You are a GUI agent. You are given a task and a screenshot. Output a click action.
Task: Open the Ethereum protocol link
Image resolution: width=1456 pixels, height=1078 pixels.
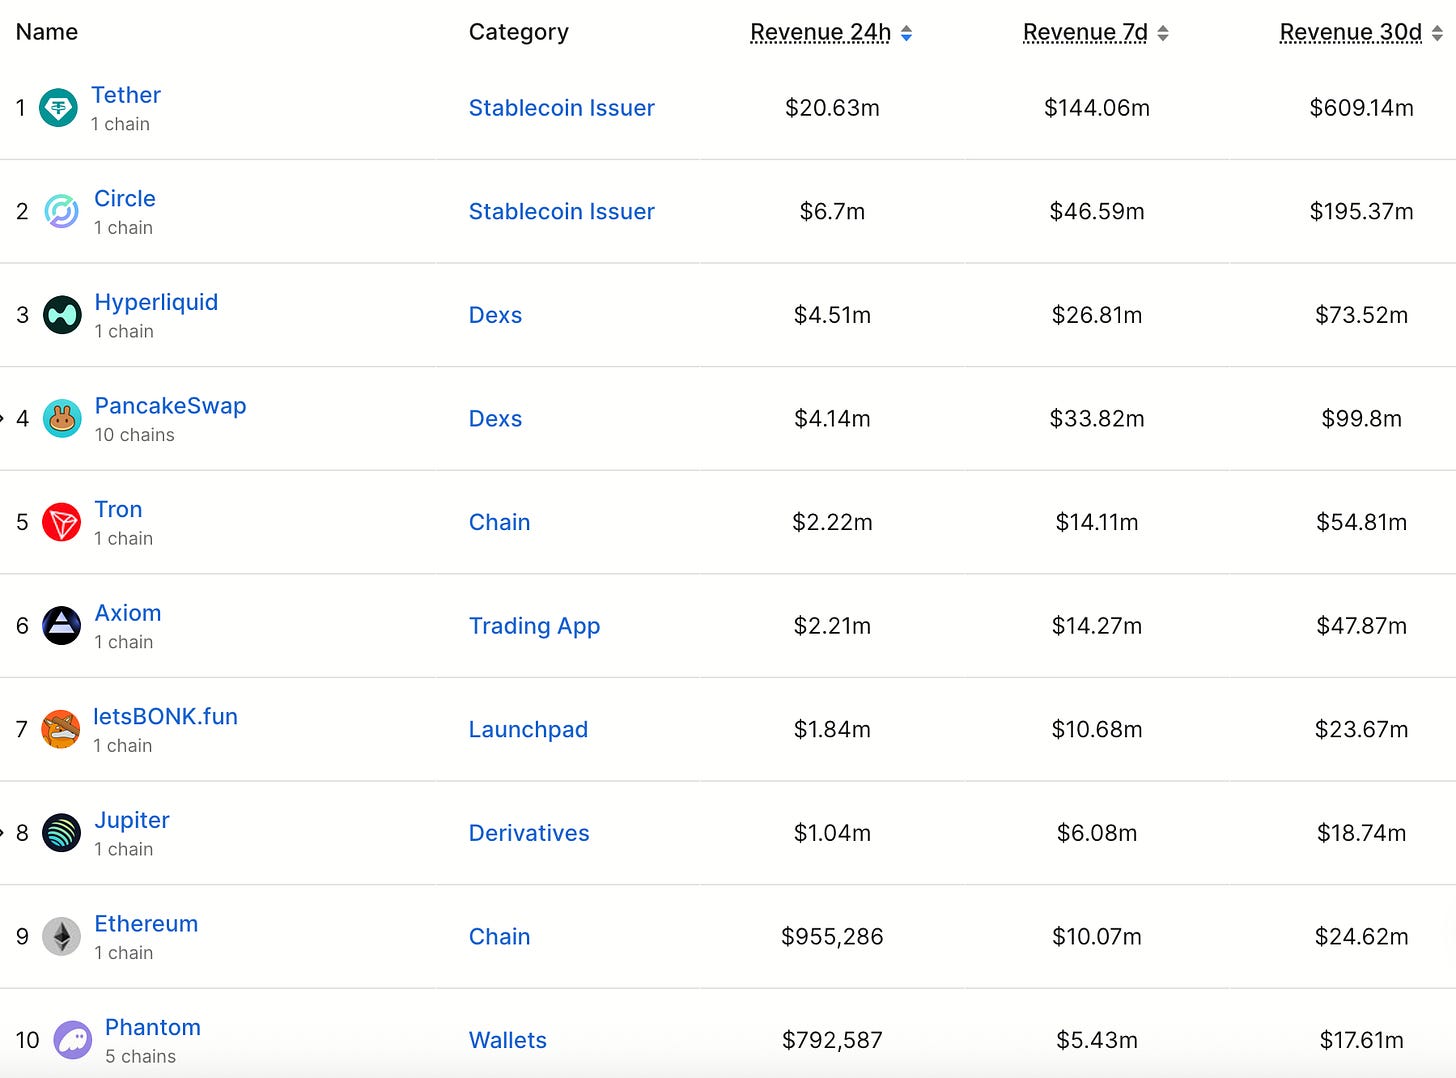coord(146,923)
